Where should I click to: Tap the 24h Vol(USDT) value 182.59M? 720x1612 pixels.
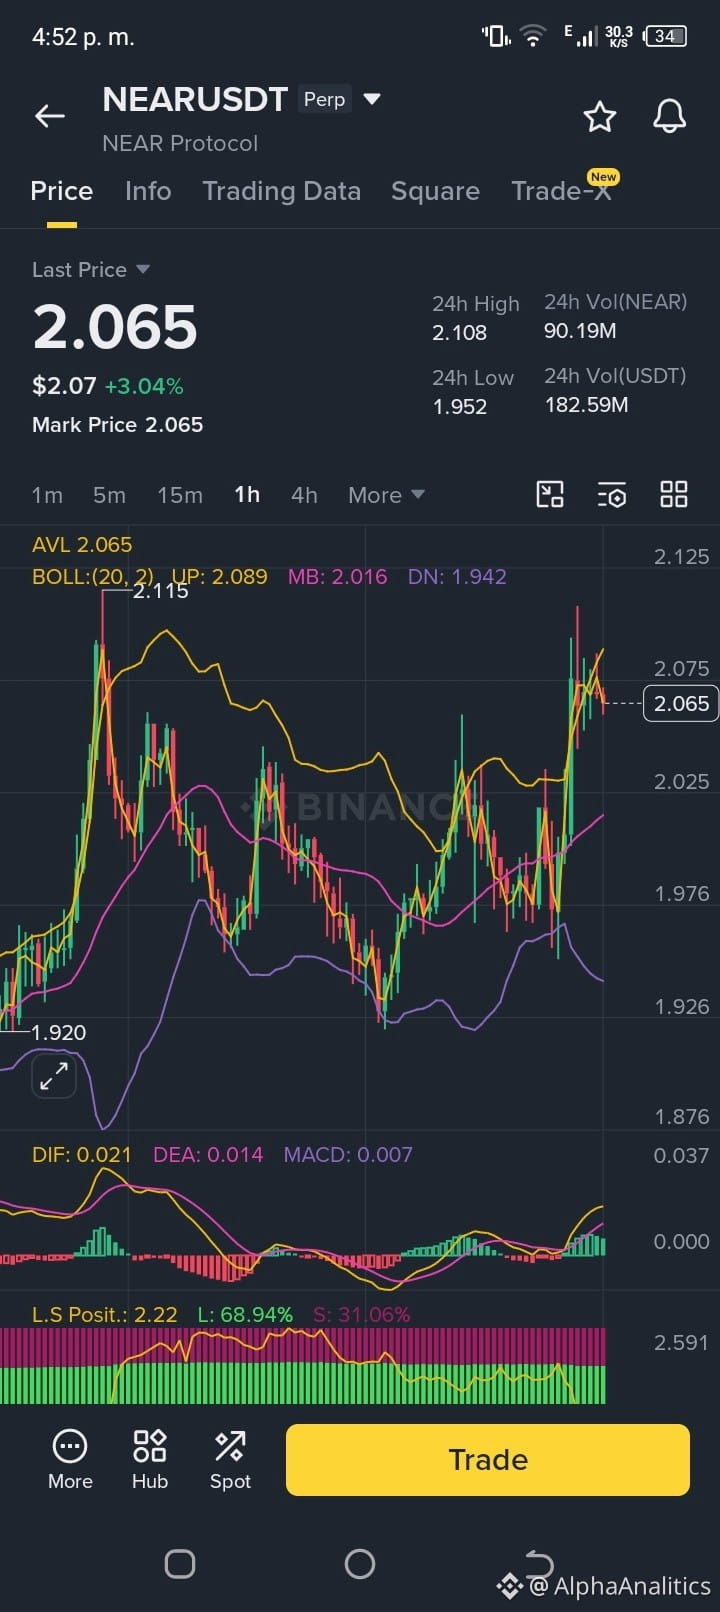(586, 405)
